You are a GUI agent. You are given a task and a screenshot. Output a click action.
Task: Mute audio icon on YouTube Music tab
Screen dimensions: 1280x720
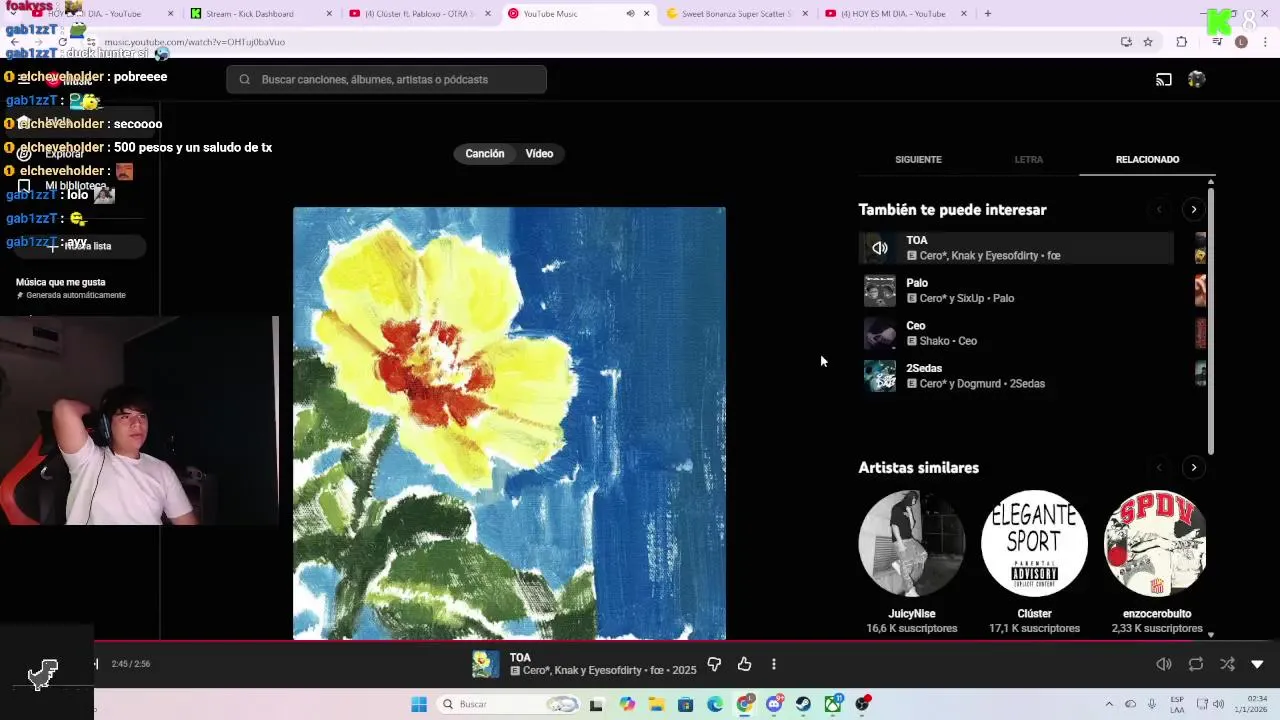pyautogui.click(x=630, y=14)
